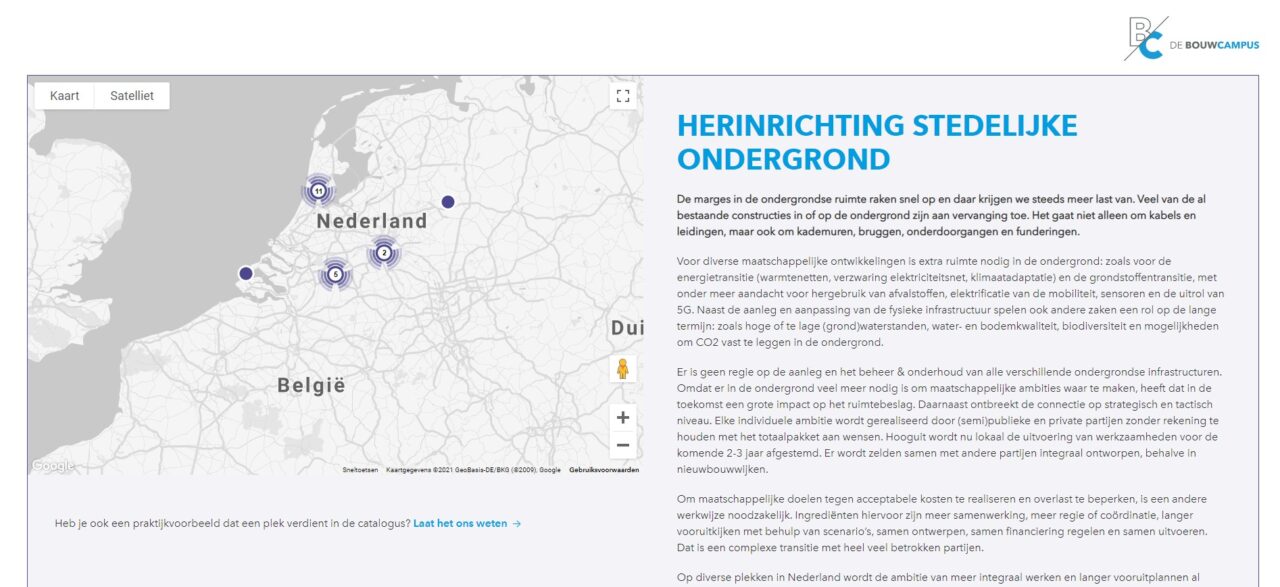Click the België label on the map
The width and height of the screenshot is (1280, 587).
pos(311,384)
